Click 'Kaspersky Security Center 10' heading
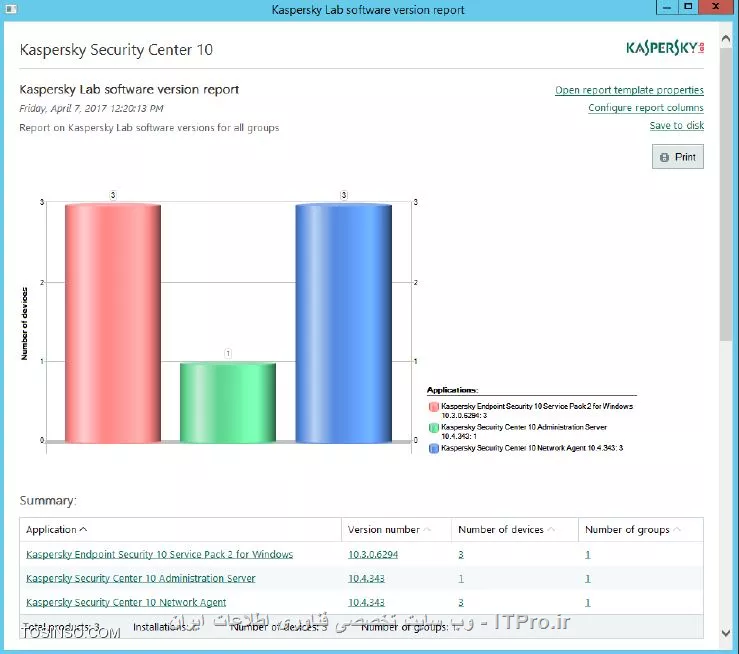The image size is (739, 654). click(x=116, y=49)
